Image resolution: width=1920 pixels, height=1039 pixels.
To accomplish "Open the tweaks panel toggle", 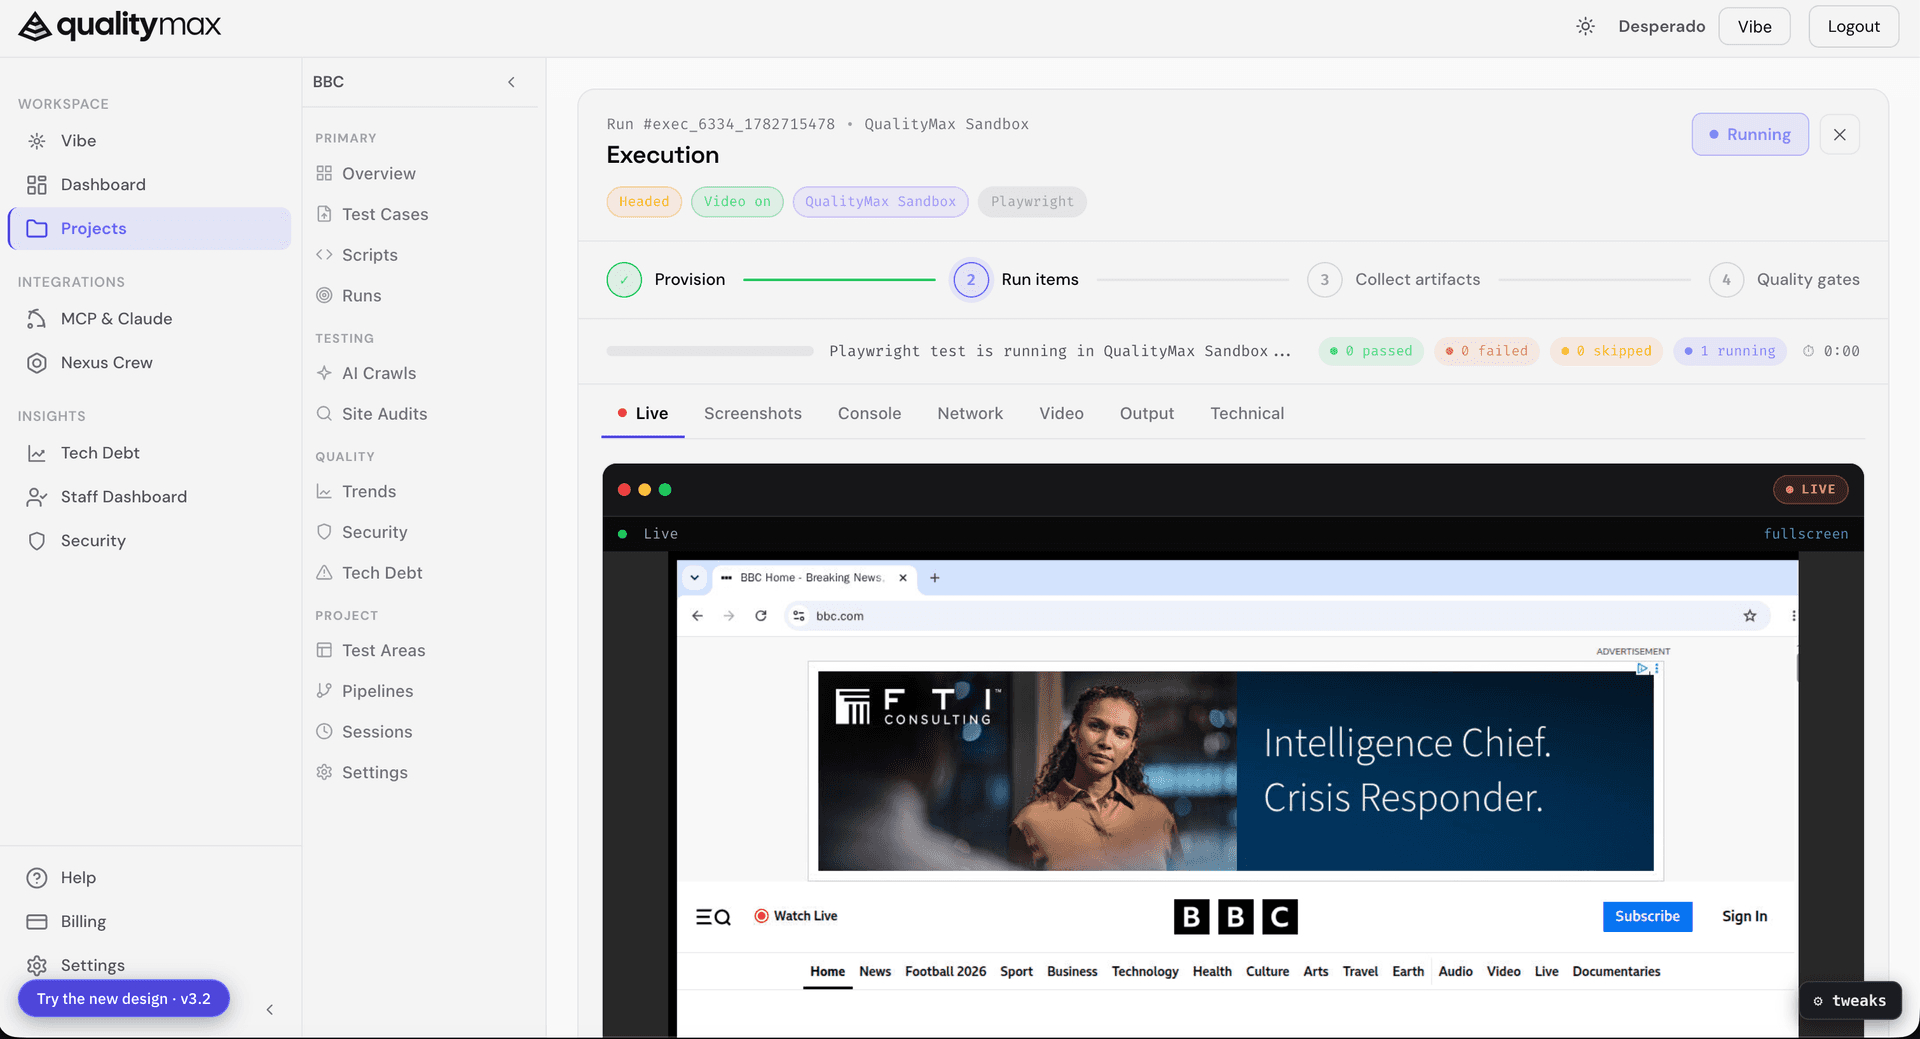I will click(x=1850, y=1001).
